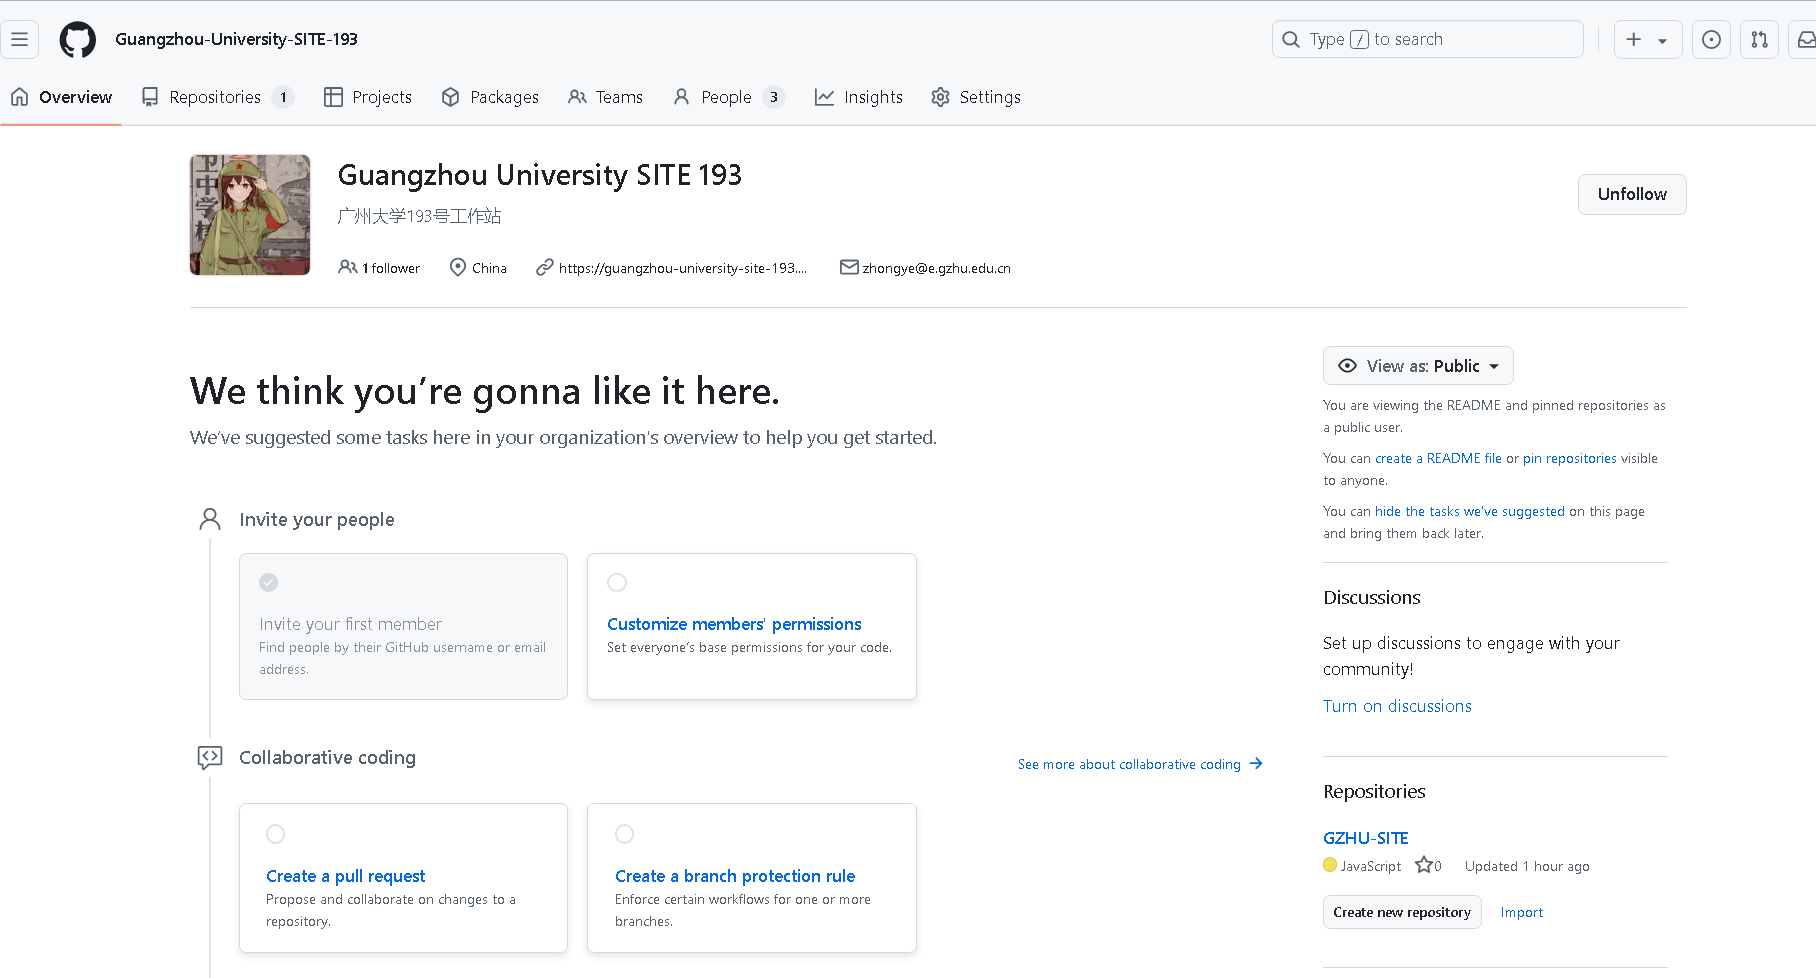Open the Pull requests icon in header
This screenshot has height=978, width=1816.
[x=1759, y=40]
